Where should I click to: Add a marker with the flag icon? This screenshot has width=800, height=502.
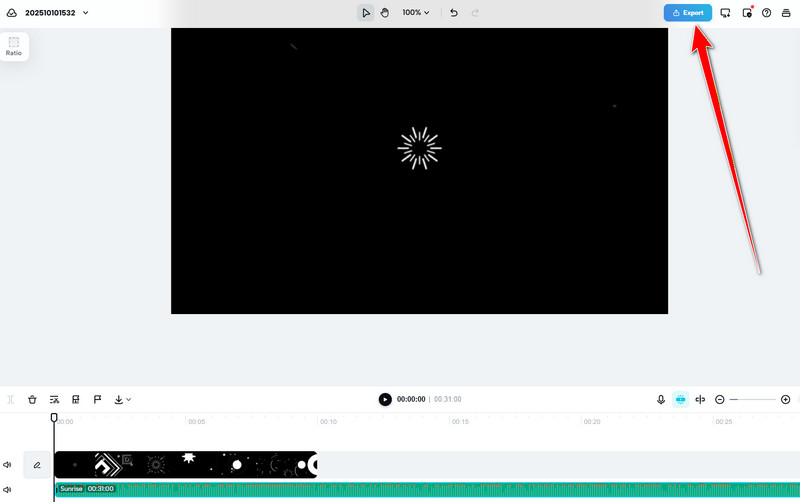tap(97, 399)
